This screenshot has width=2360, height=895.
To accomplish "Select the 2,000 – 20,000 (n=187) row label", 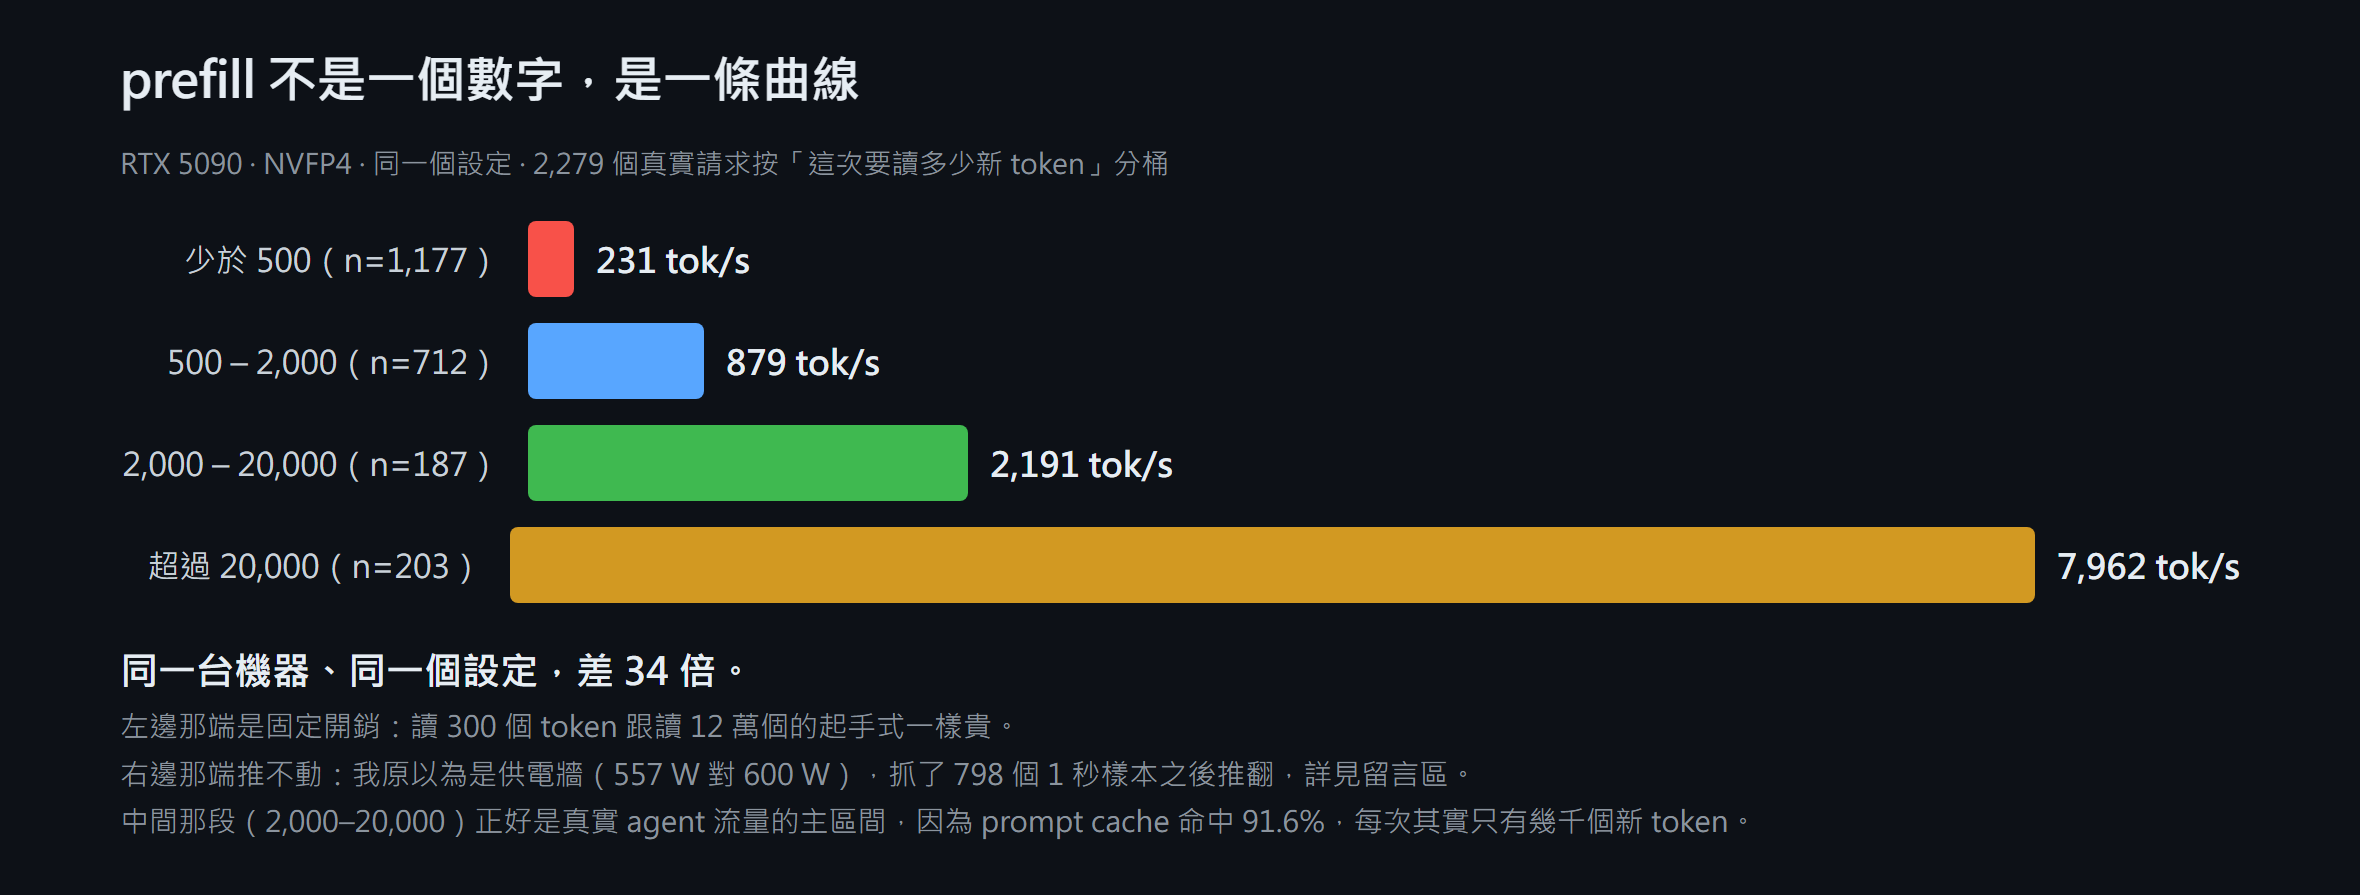I will click(x=307, y=465).
